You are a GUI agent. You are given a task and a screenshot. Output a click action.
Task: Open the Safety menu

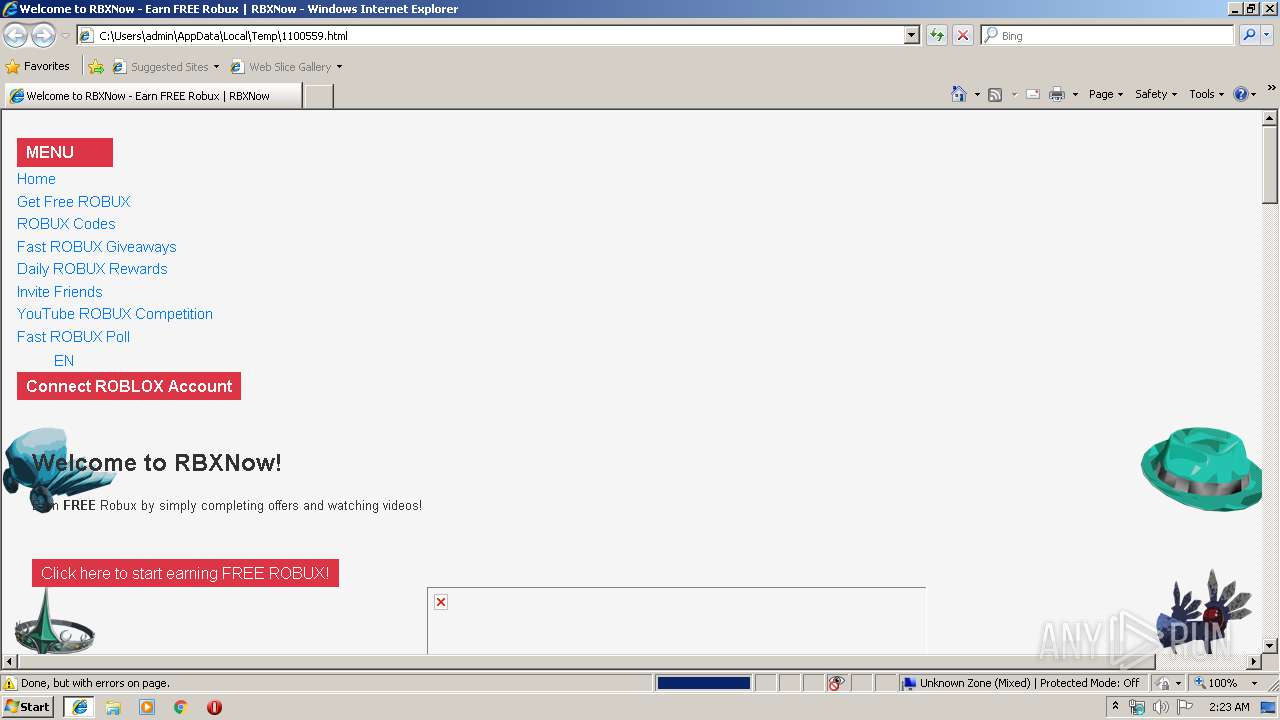coord(1156,94)
